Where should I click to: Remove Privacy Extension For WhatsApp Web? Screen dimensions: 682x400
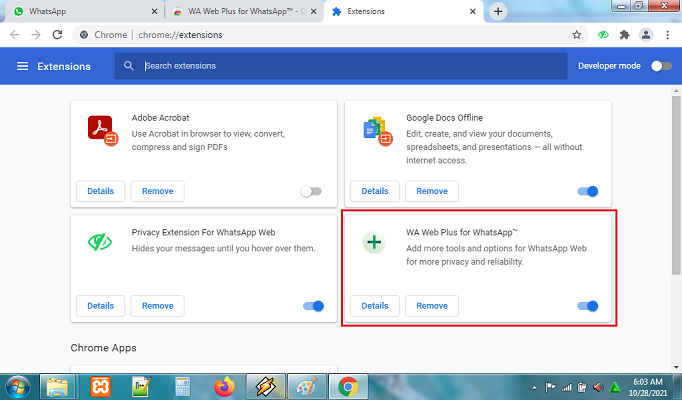pos(157,306)
